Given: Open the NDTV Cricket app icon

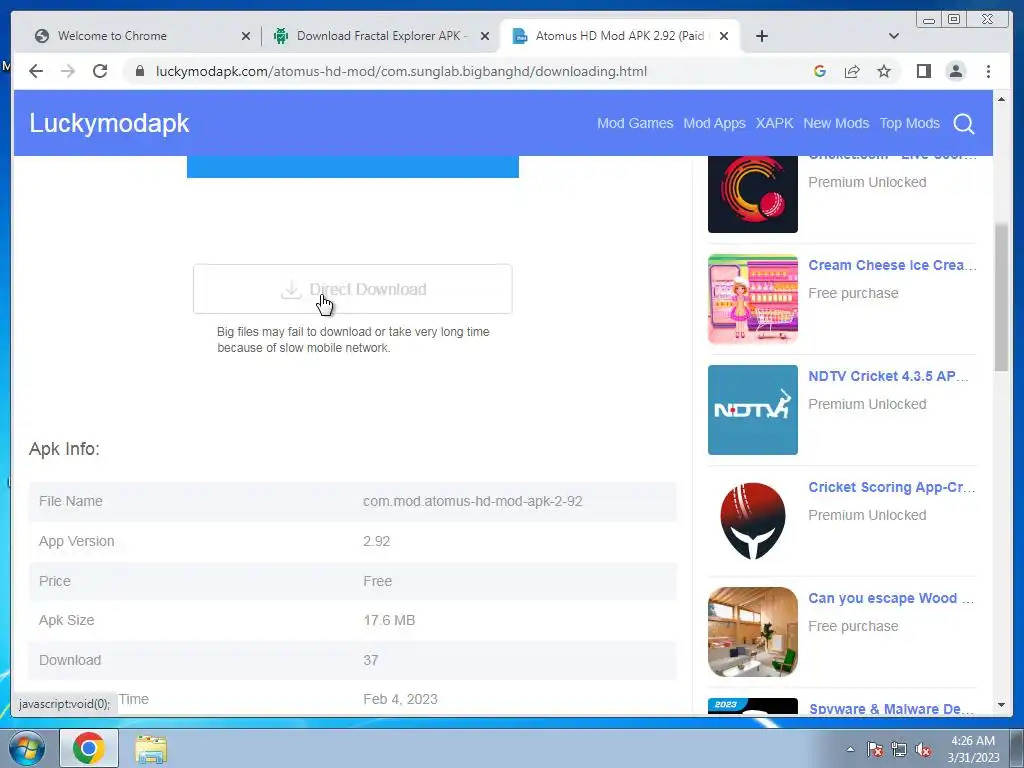Looking at the screenshot, I should point(753,410).
